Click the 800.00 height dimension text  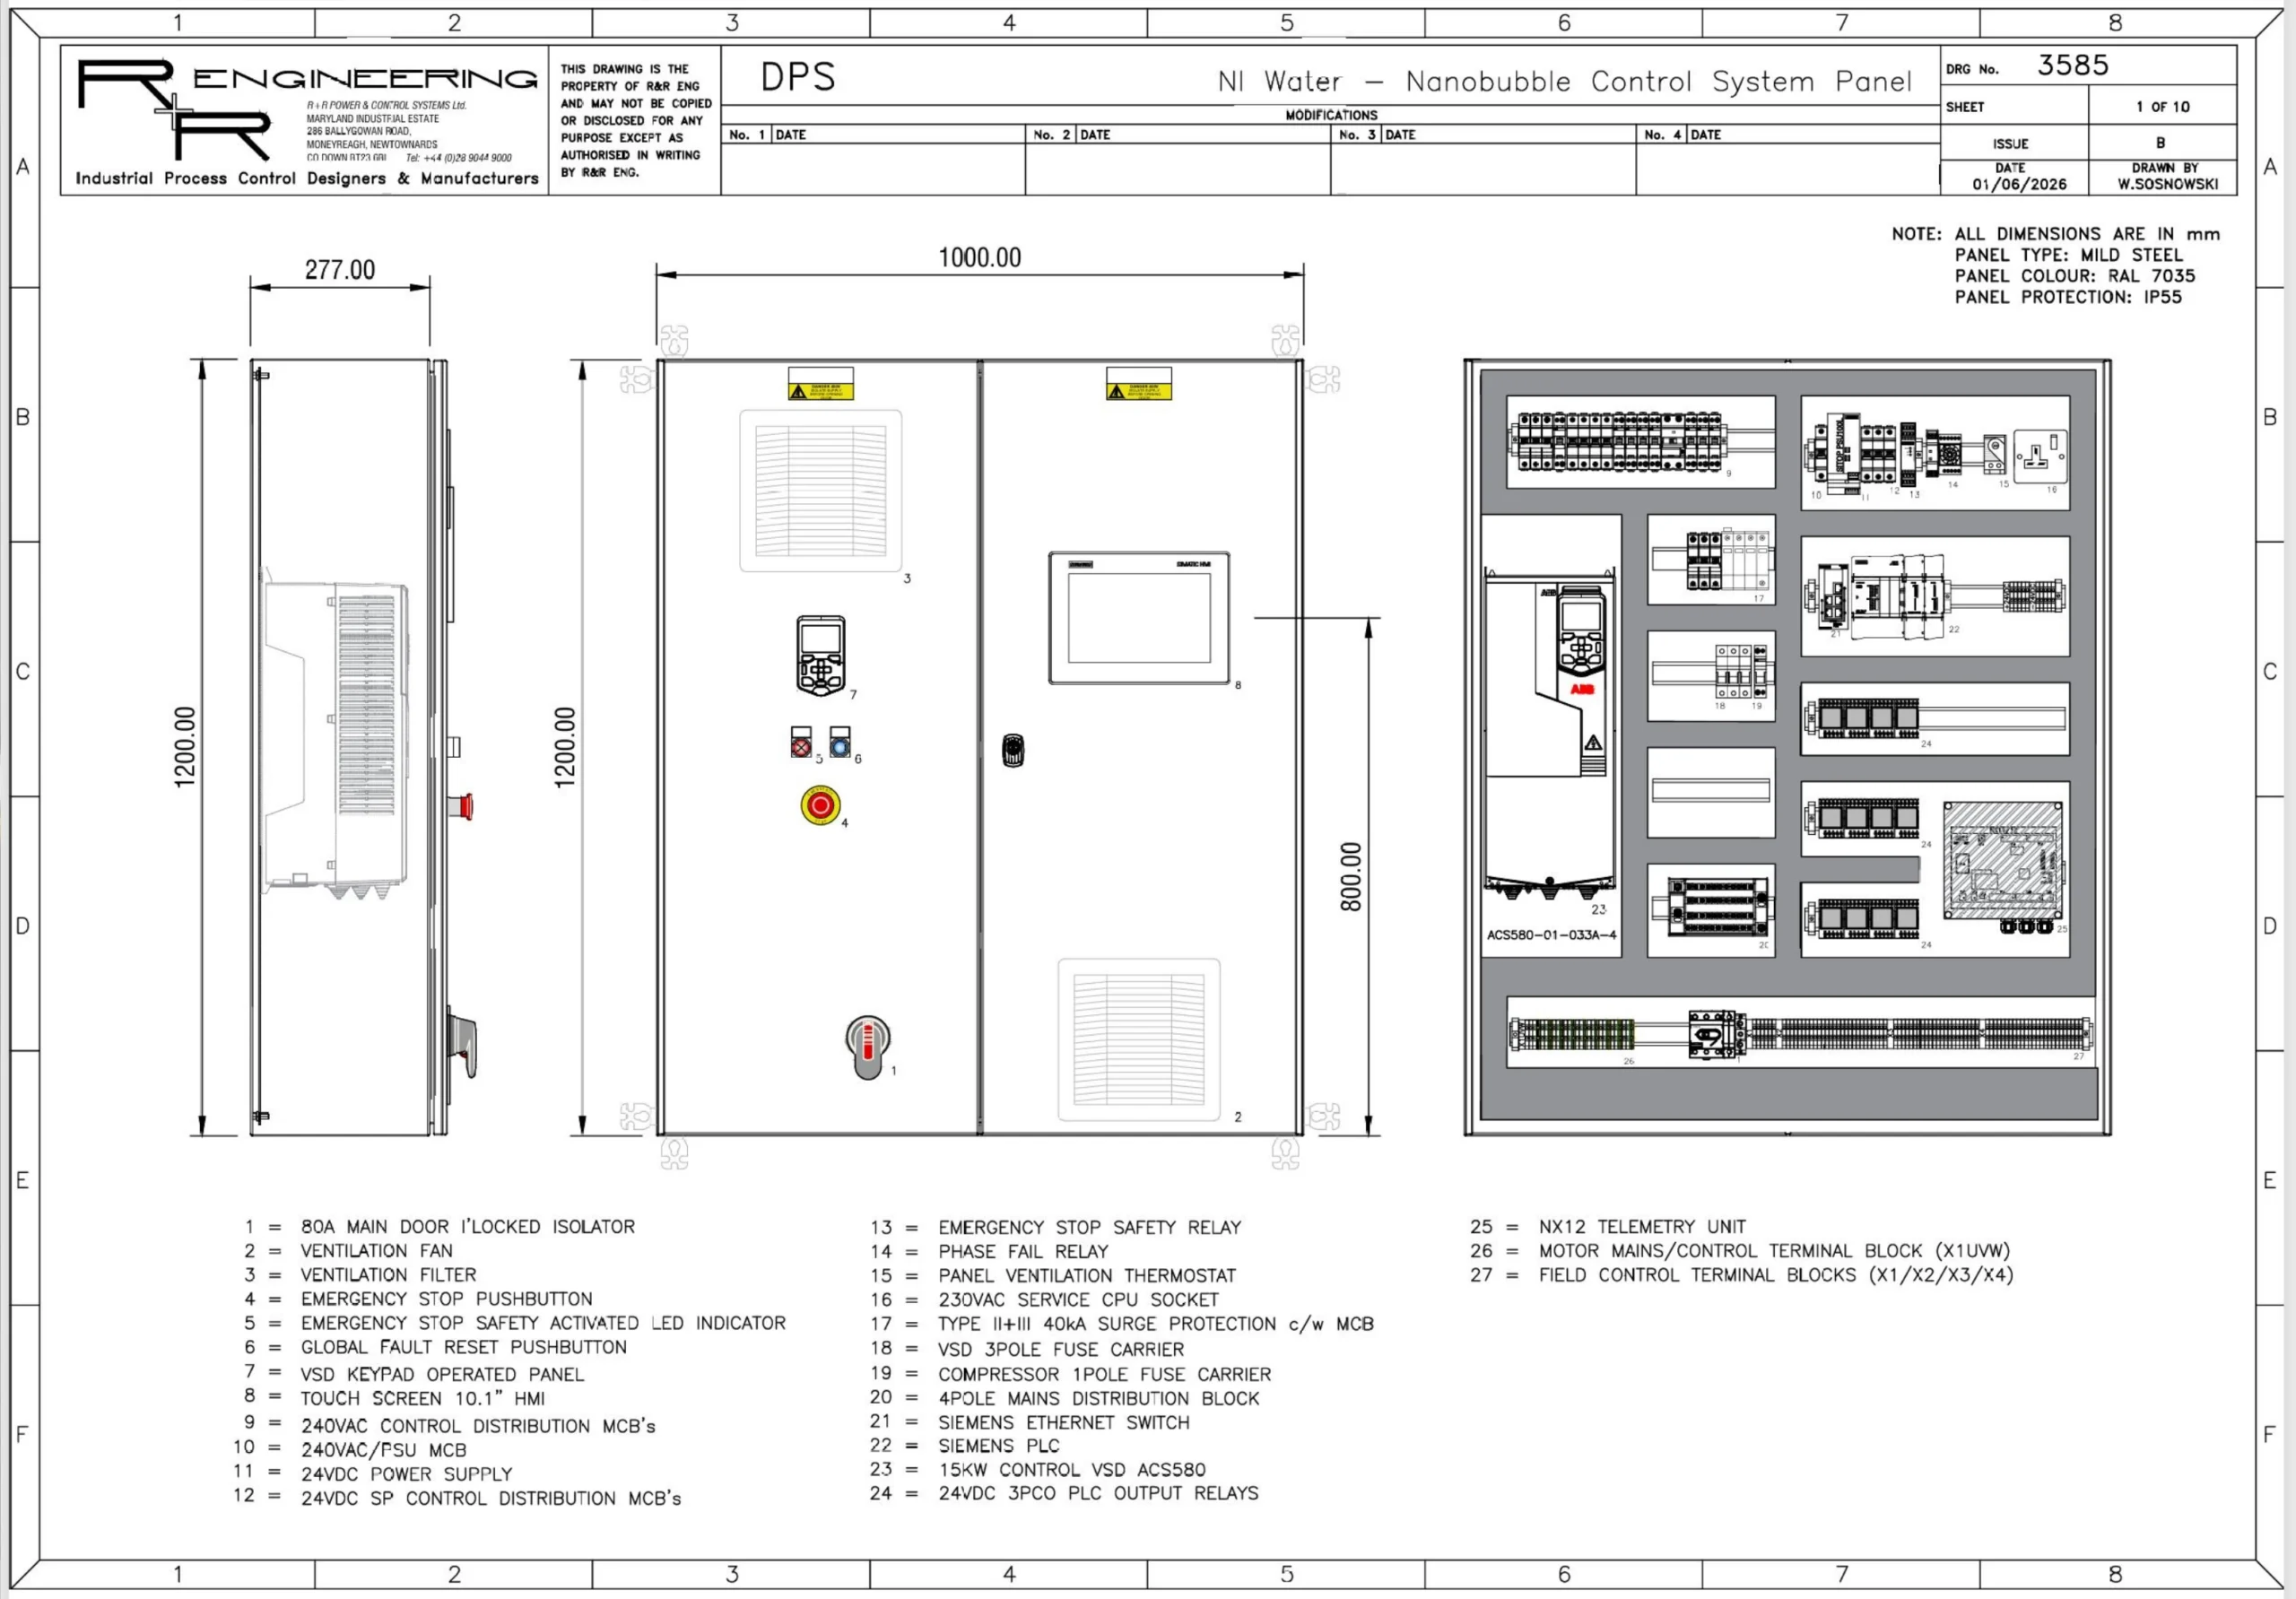[x=1351, y=877]
